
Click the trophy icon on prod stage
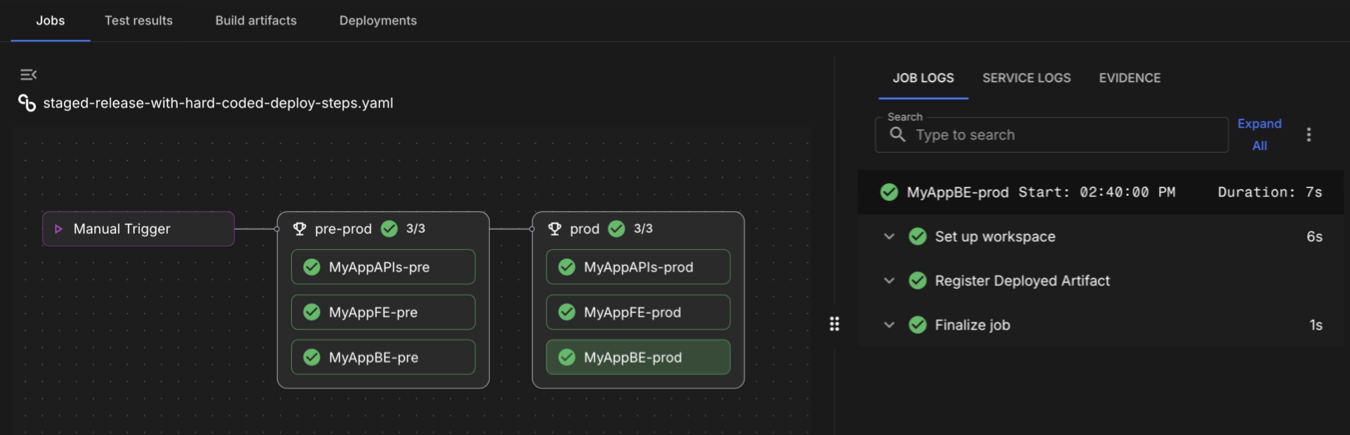pos(554,229)
